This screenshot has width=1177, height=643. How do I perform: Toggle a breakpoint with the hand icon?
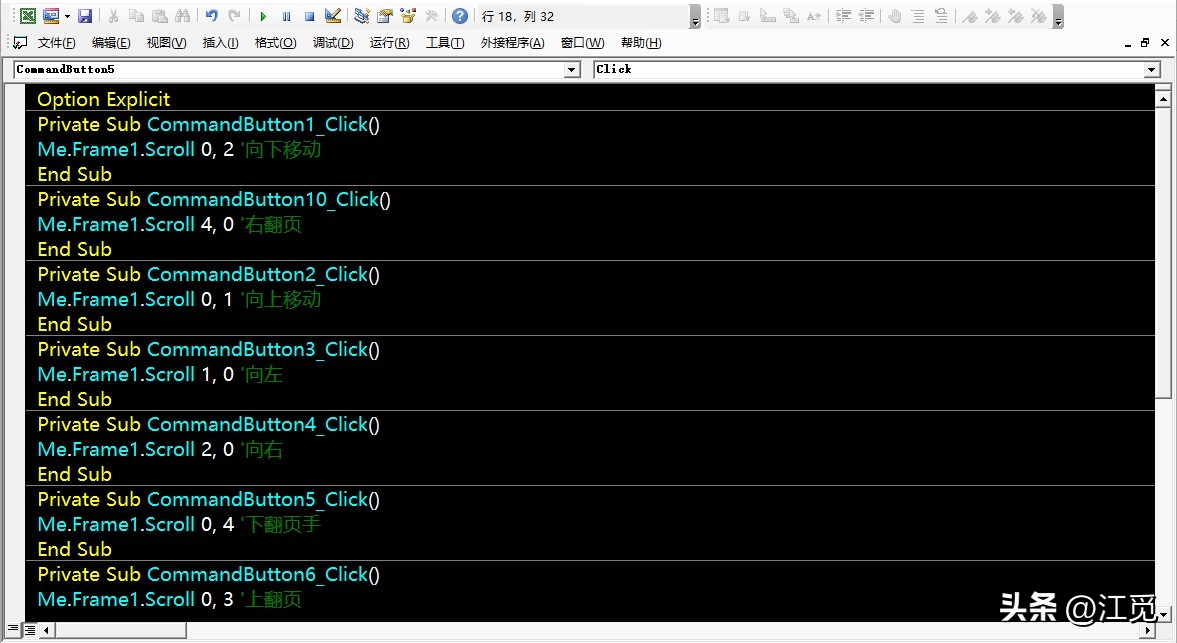click(x=896, y=15)
